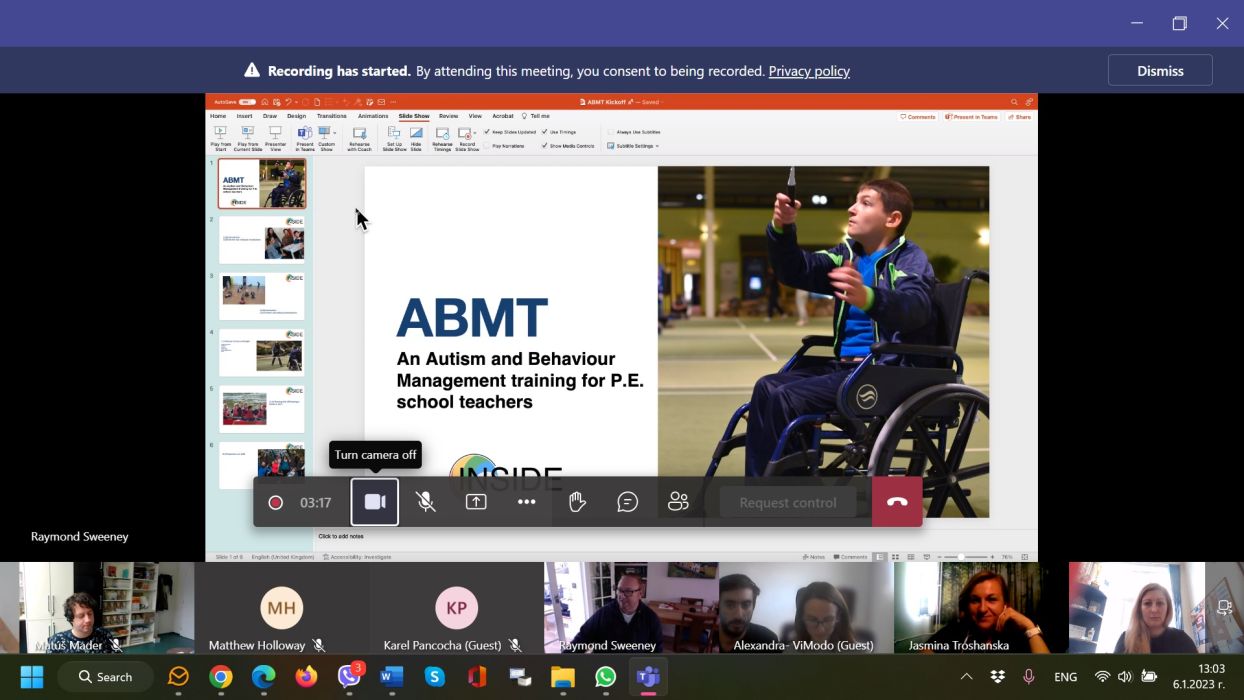1244x700 pixels.
Task: Open more actions ellipsis menu
Action: point(527,502)
